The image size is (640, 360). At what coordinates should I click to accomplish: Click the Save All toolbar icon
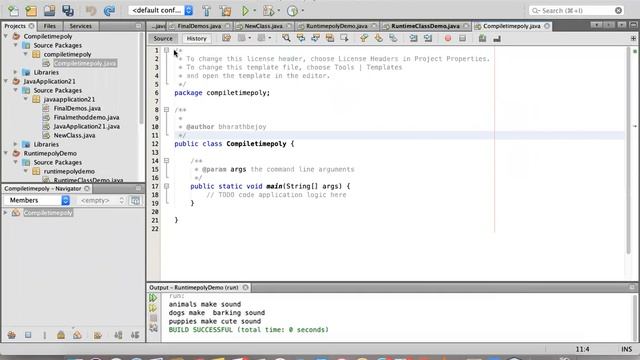pyautogui.click(x=68, y=11)
